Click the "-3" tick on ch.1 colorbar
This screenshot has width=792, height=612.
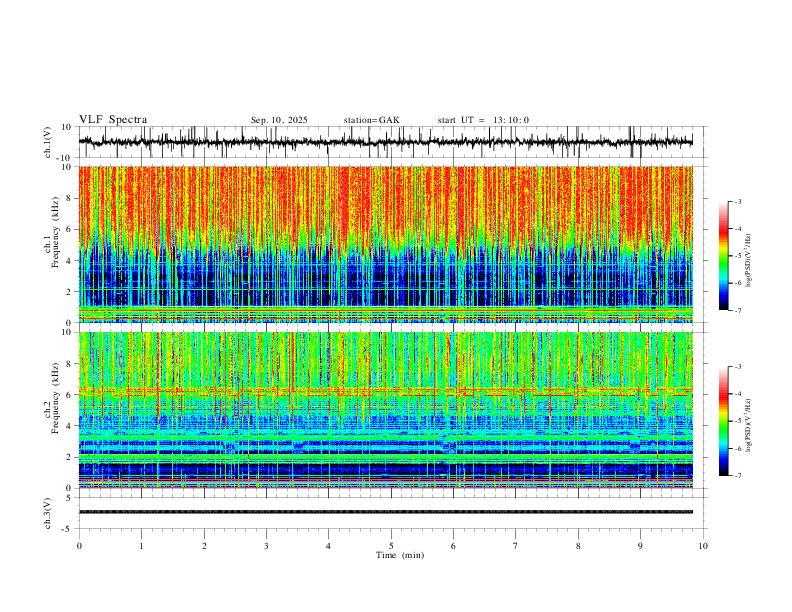738,201
